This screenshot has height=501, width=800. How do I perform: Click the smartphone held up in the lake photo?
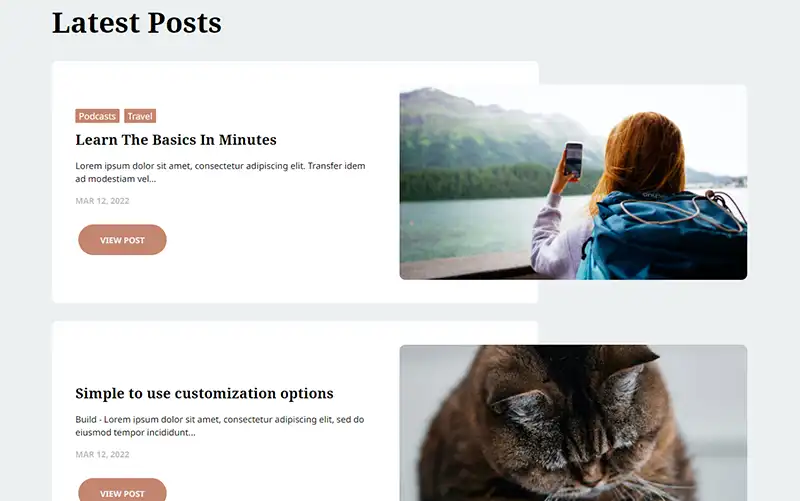573,160
